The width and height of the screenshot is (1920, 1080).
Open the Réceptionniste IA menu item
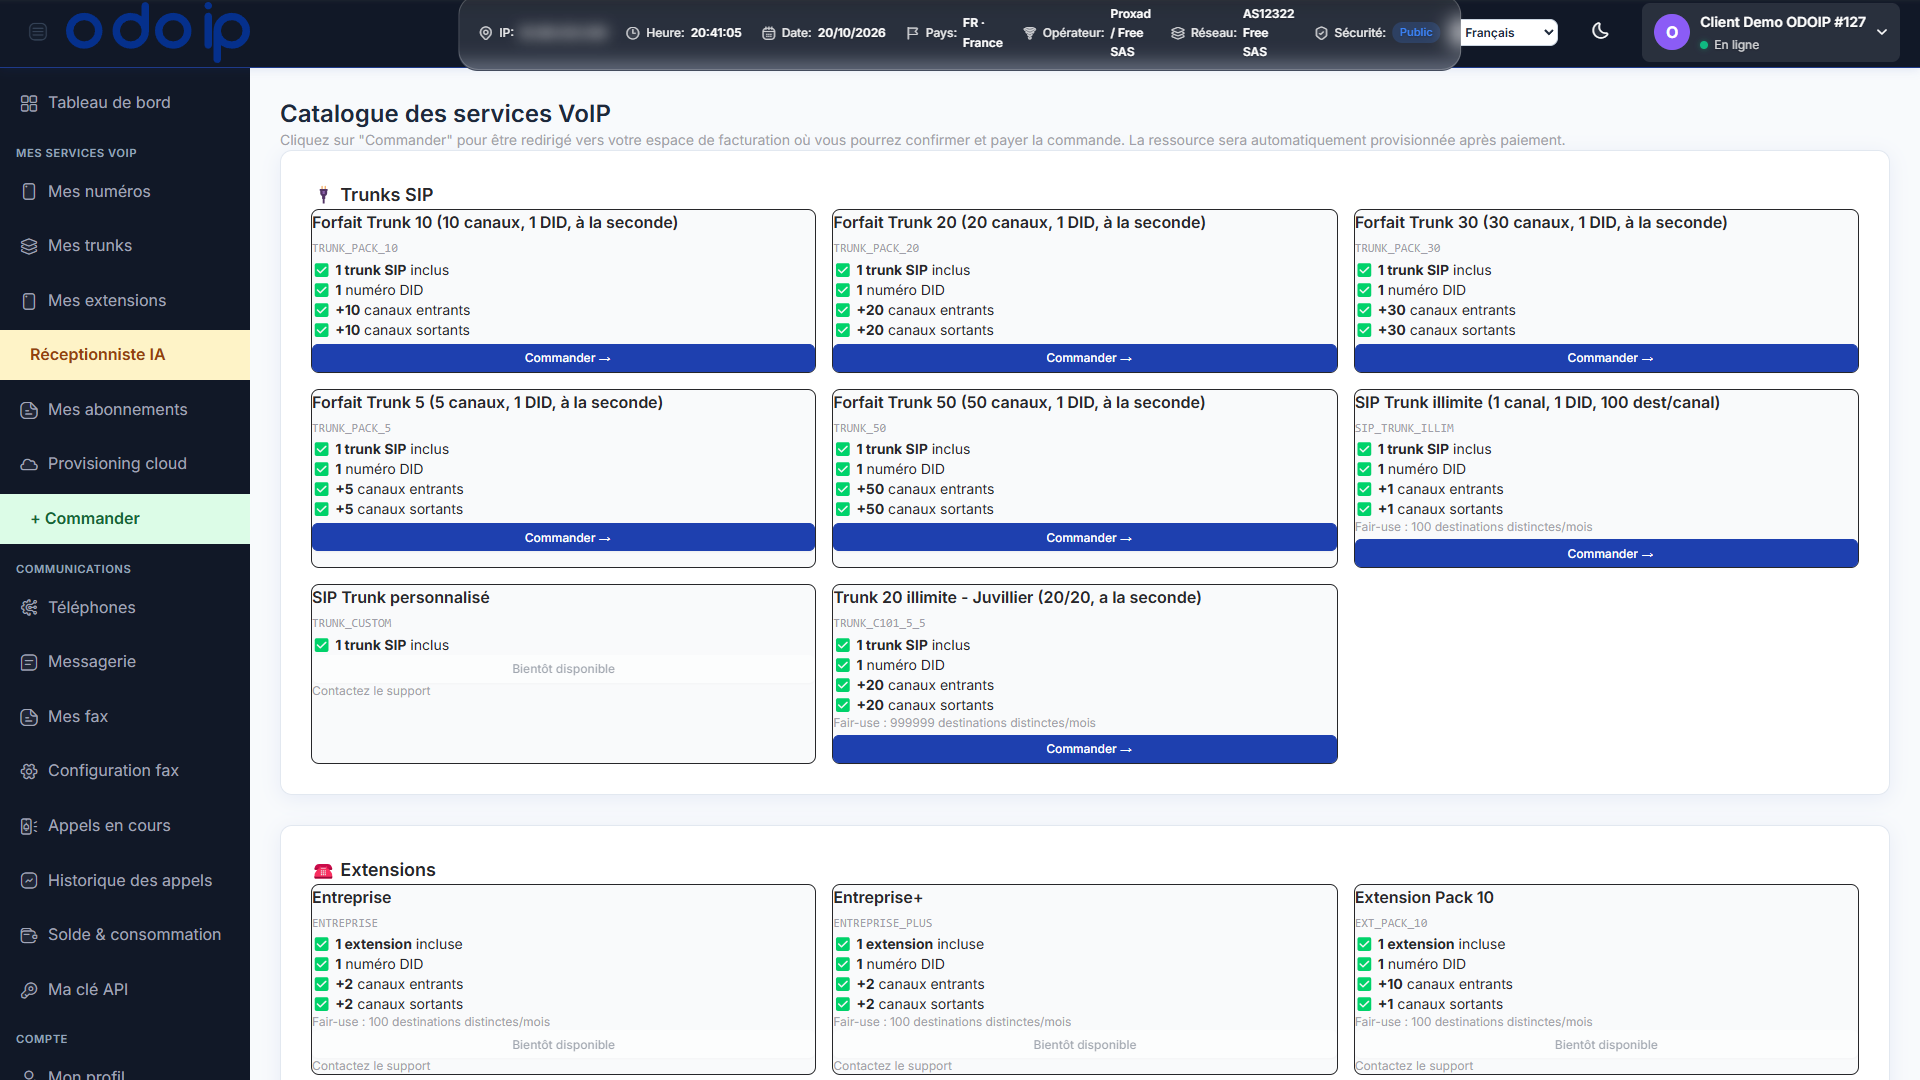(x=125, y=355)
